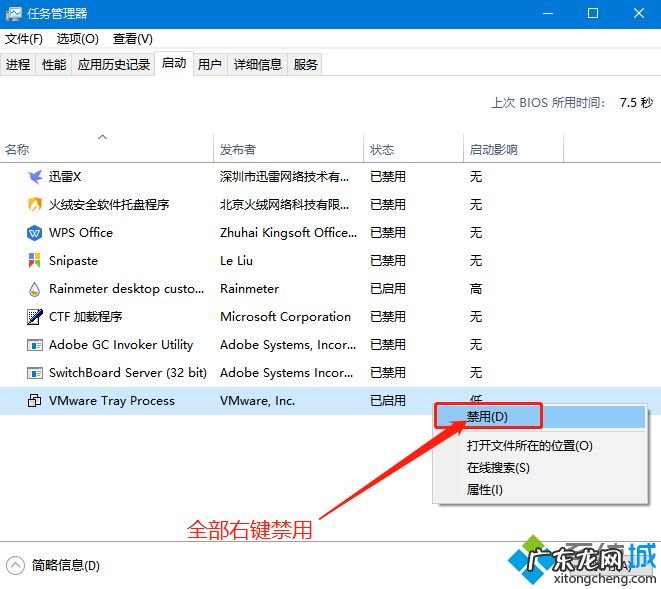The height and width of the screenshot is (589, 661).
Task: Switch to the 性能 tab
Action: (54, 65)
